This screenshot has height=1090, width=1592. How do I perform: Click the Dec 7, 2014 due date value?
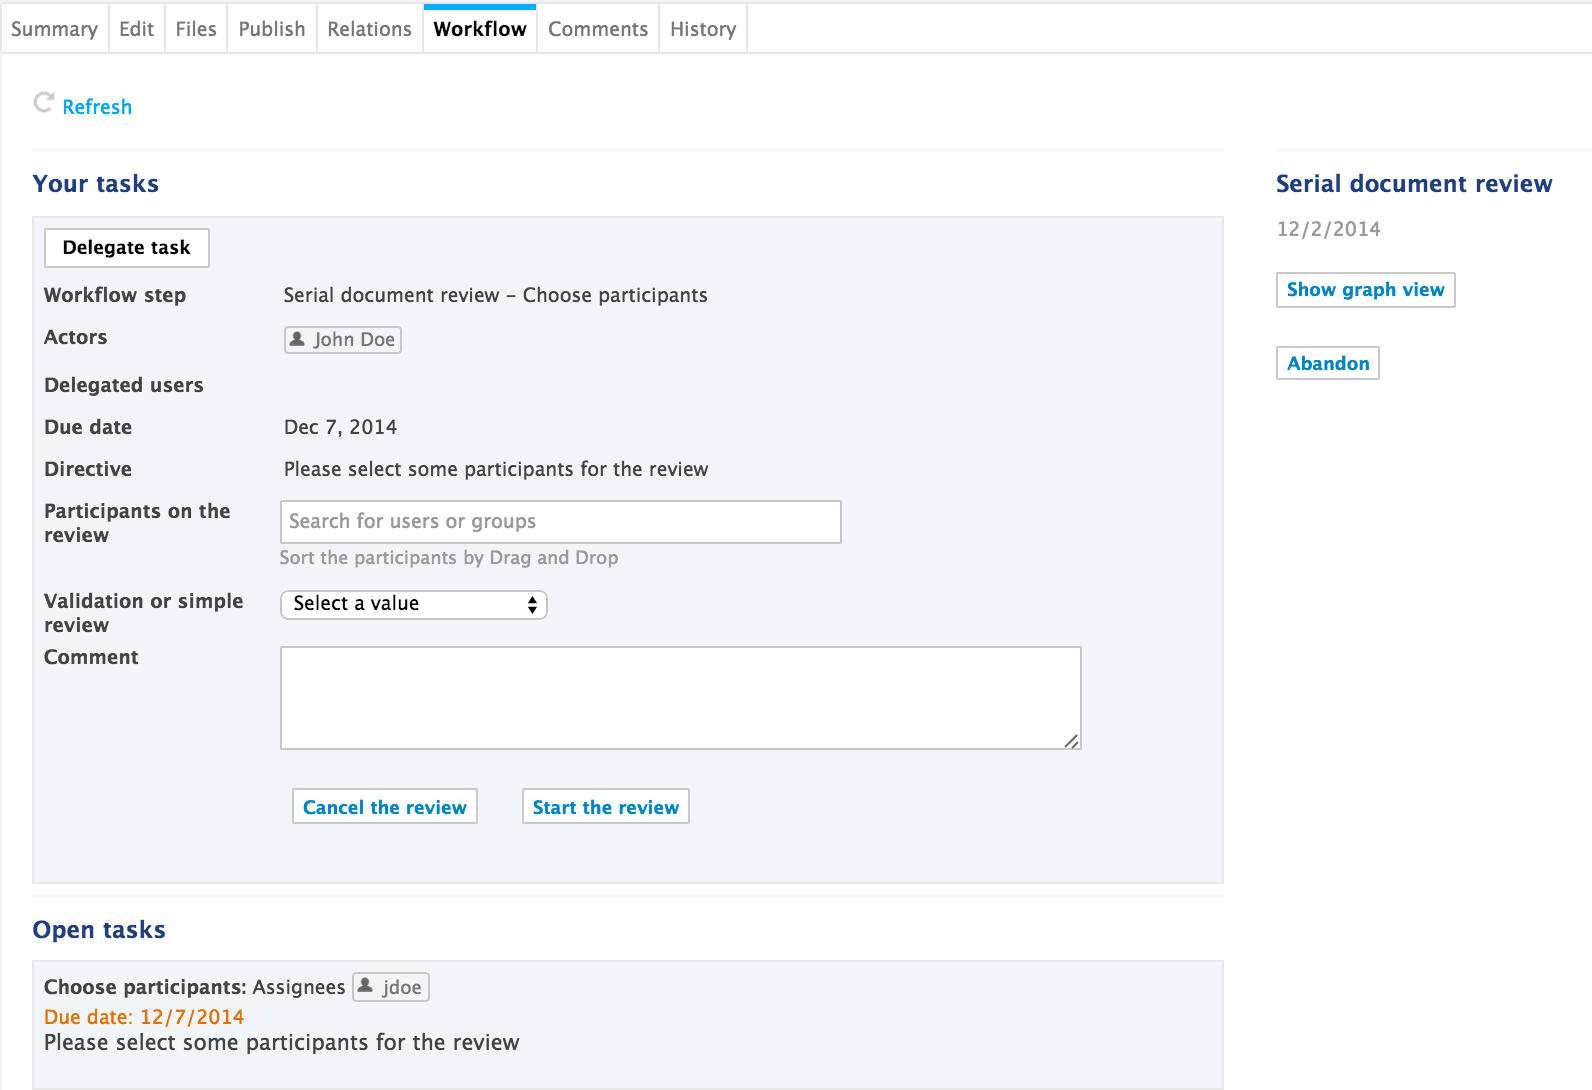[x=340, y=427]
